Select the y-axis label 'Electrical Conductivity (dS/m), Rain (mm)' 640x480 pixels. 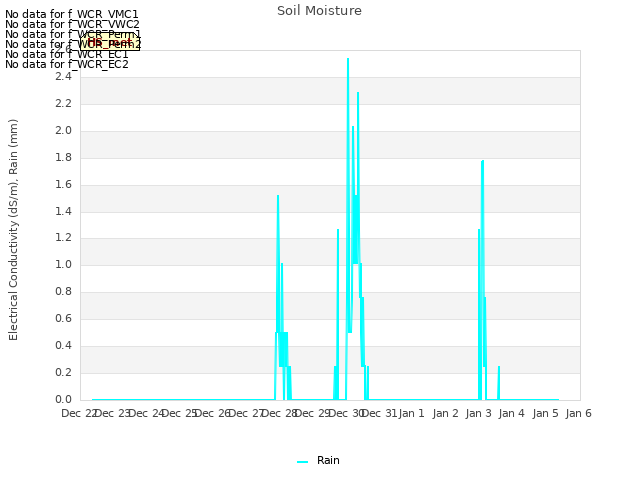(x=13, y=230)
